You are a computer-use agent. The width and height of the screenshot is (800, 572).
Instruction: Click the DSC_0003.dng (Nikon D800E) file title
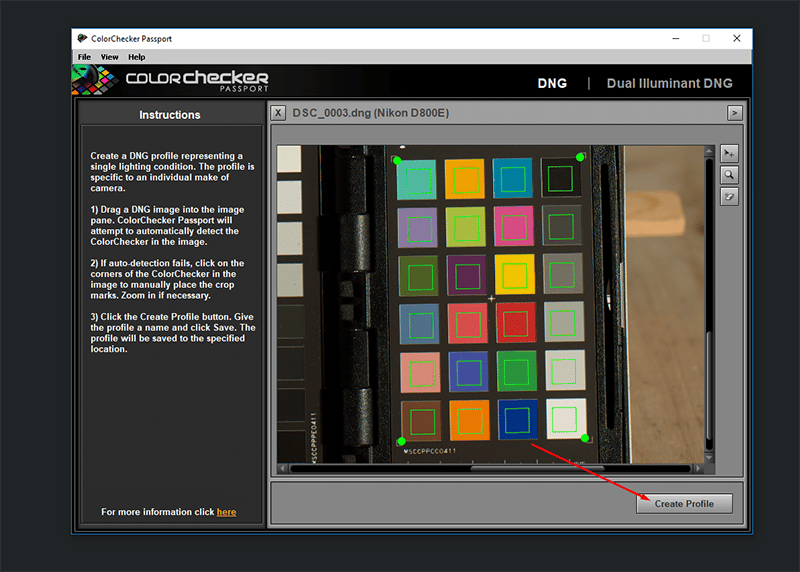370,113
